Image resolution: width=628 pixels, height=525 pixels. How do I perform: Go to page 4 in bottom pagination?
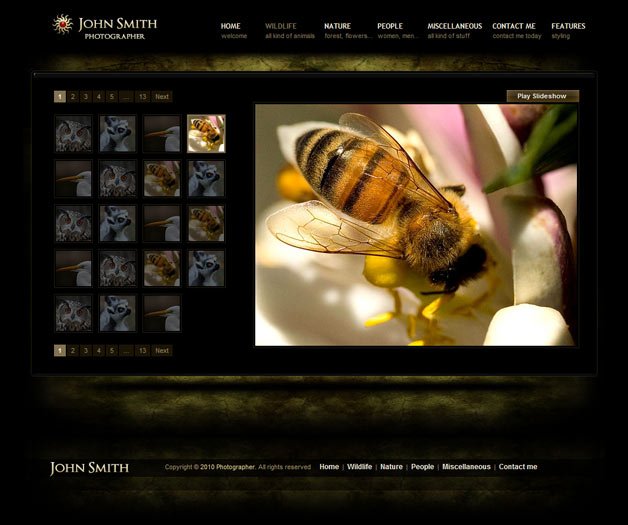[99, 351]
